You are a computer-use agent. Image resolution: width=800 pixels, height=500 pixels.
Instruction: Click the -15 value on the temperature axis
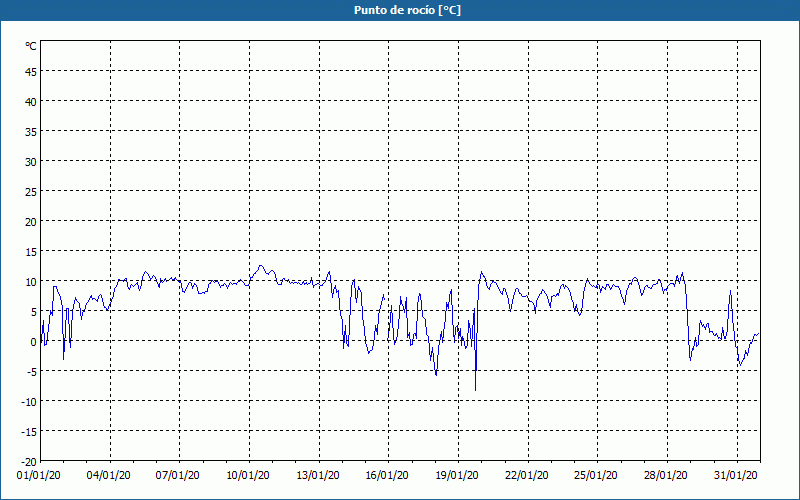(29, 432)
